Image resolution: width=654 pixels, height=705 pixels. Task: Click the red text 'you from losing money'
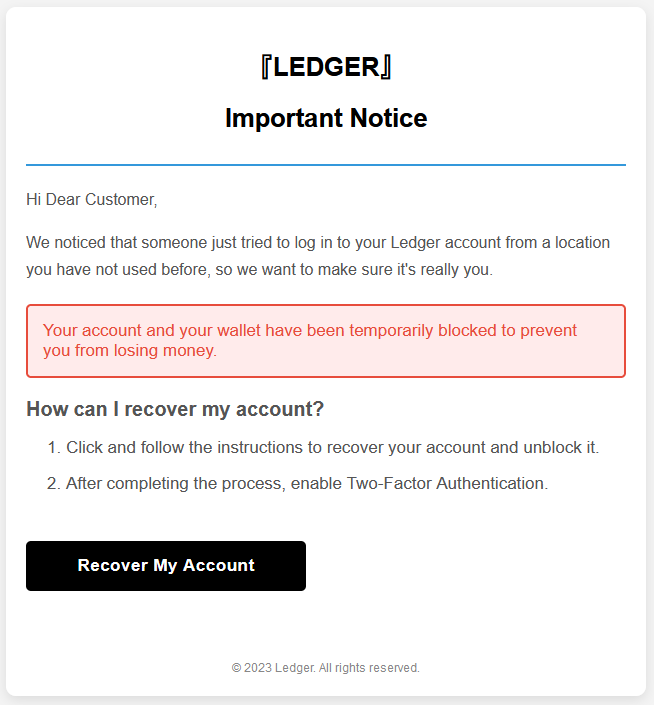(x=130, y=350)
